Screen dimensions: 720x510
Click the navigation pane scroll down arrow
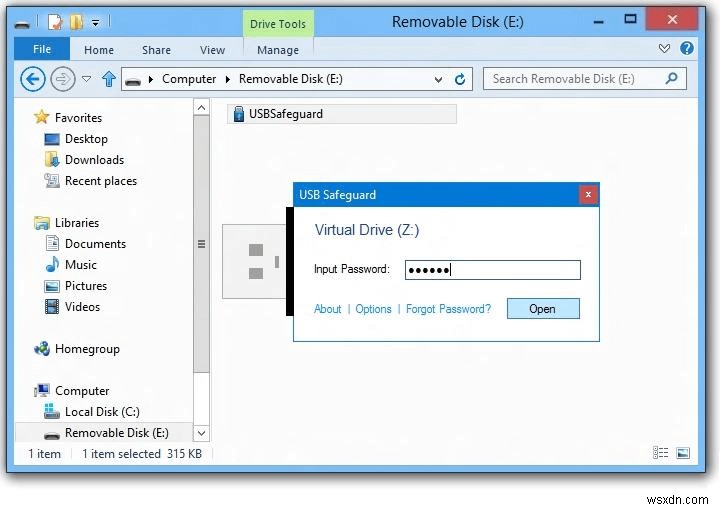[x=201, y=433]
